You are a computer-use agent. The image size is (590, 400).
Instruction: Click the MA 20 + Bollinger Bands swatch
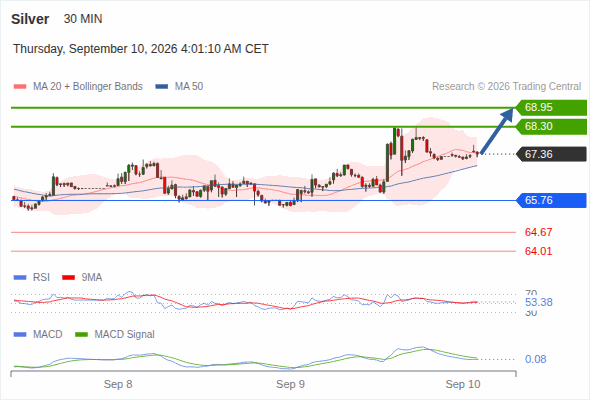click(20, 87)
